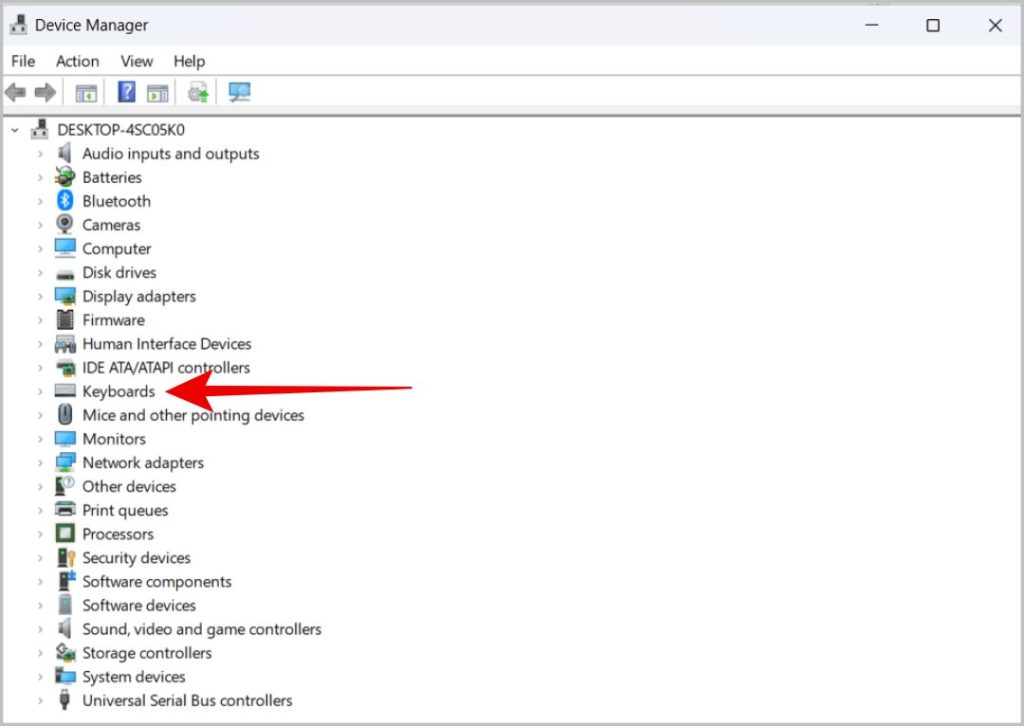Click the Batteries icon
The image size is (1024, 726).
point(65,177)
